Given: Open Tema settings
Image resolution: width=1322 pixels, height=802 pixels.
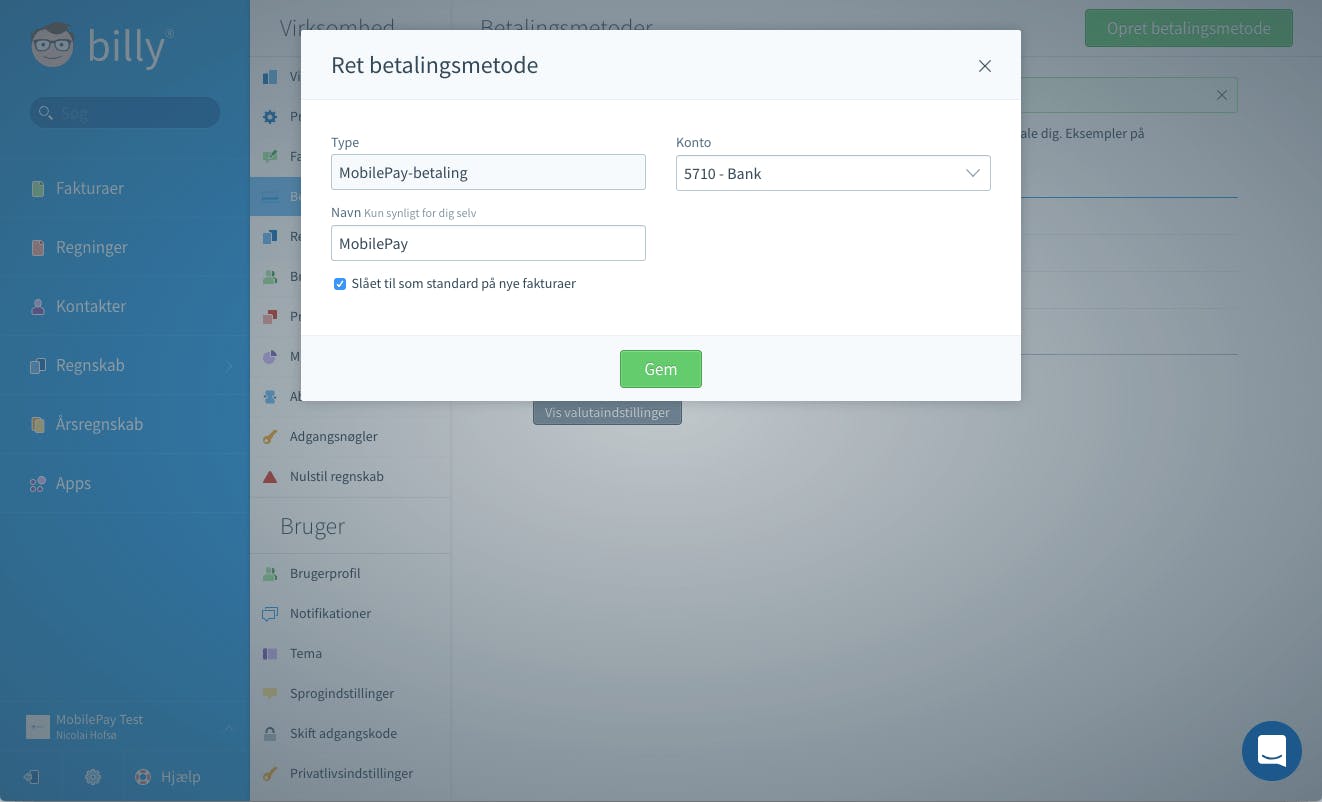Looking at the screenshot, I should pos(306,653).
